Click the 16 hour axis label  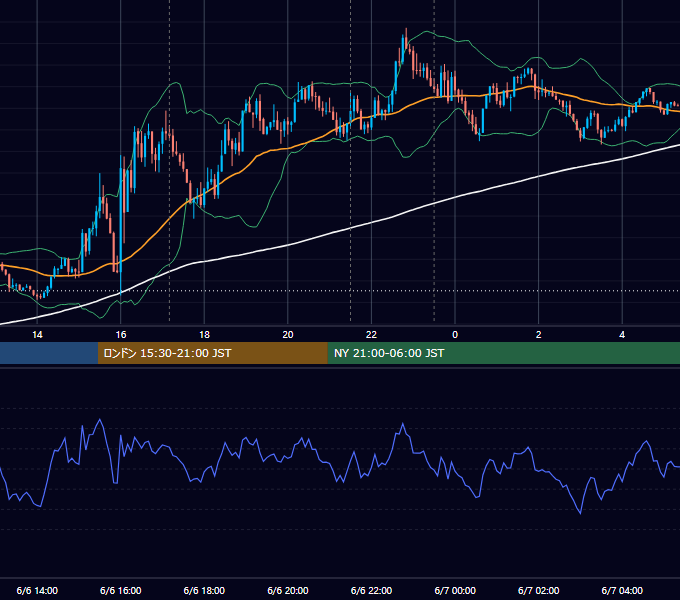click(121, 335)
